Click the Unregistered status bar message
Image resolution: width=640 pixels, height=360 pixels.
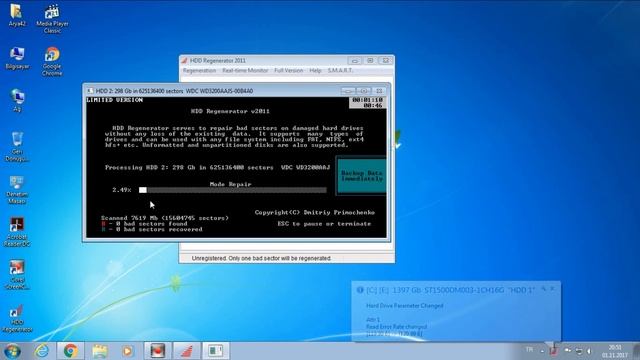[x=261, y=258]
